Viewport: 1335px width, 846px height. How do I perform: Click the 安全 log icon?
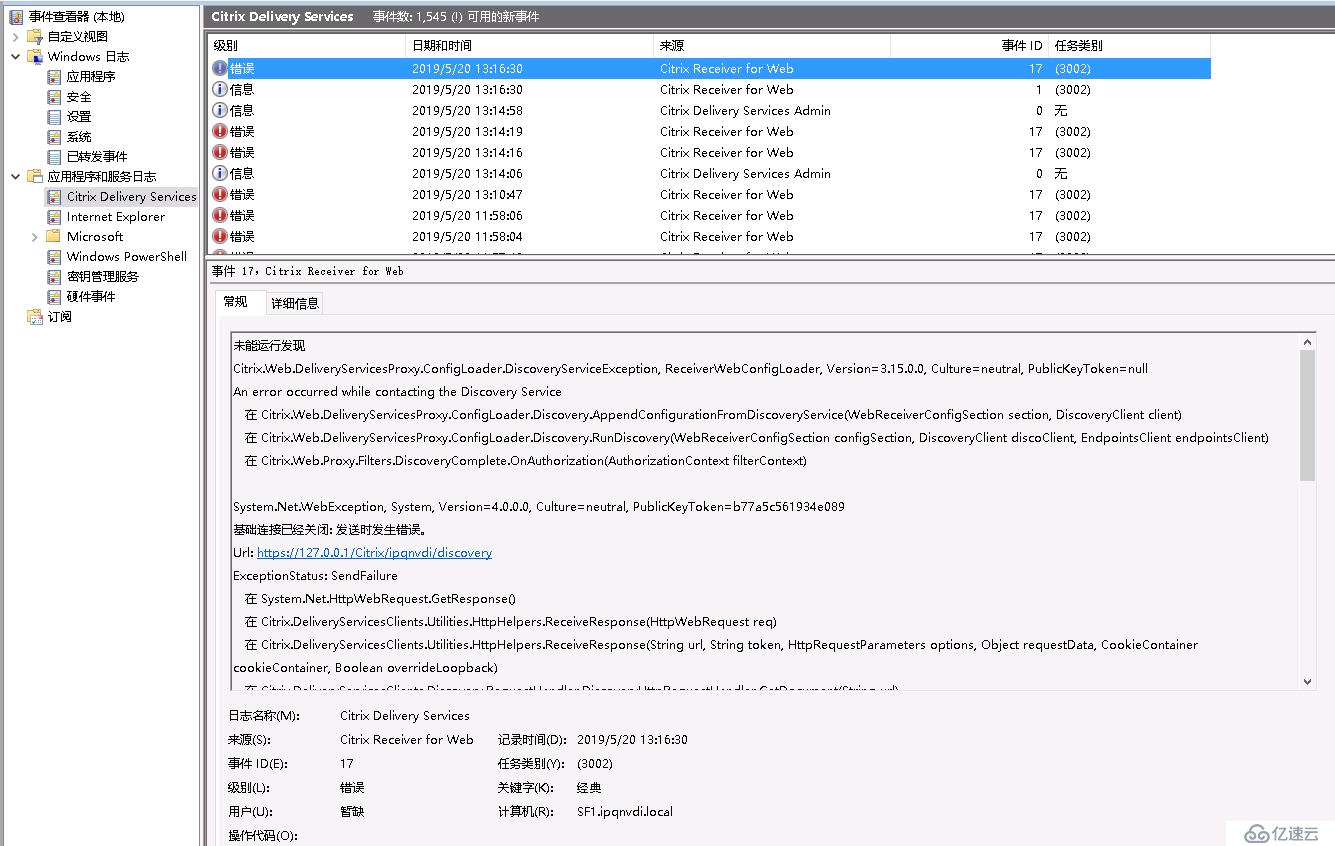click(x=54, y=97)
